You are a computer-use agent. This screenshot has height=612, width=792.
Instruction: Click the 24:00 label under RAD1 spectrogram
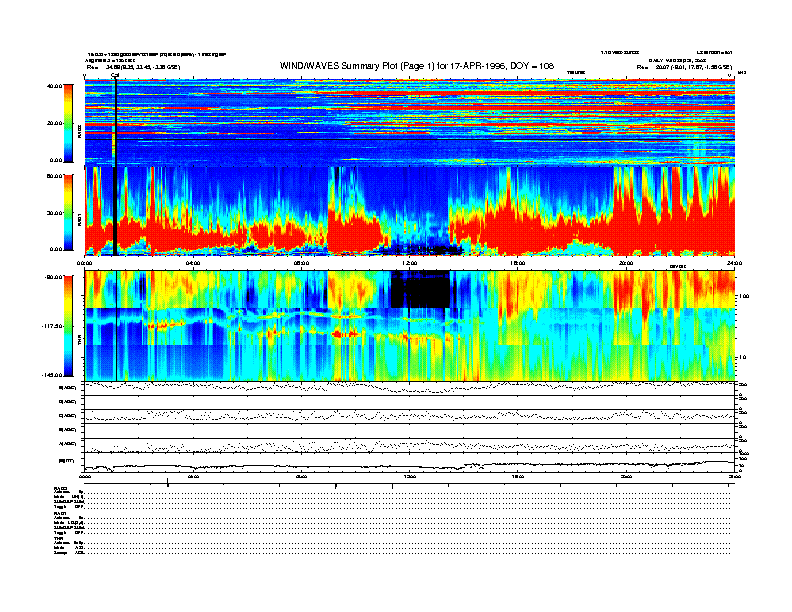734,263
